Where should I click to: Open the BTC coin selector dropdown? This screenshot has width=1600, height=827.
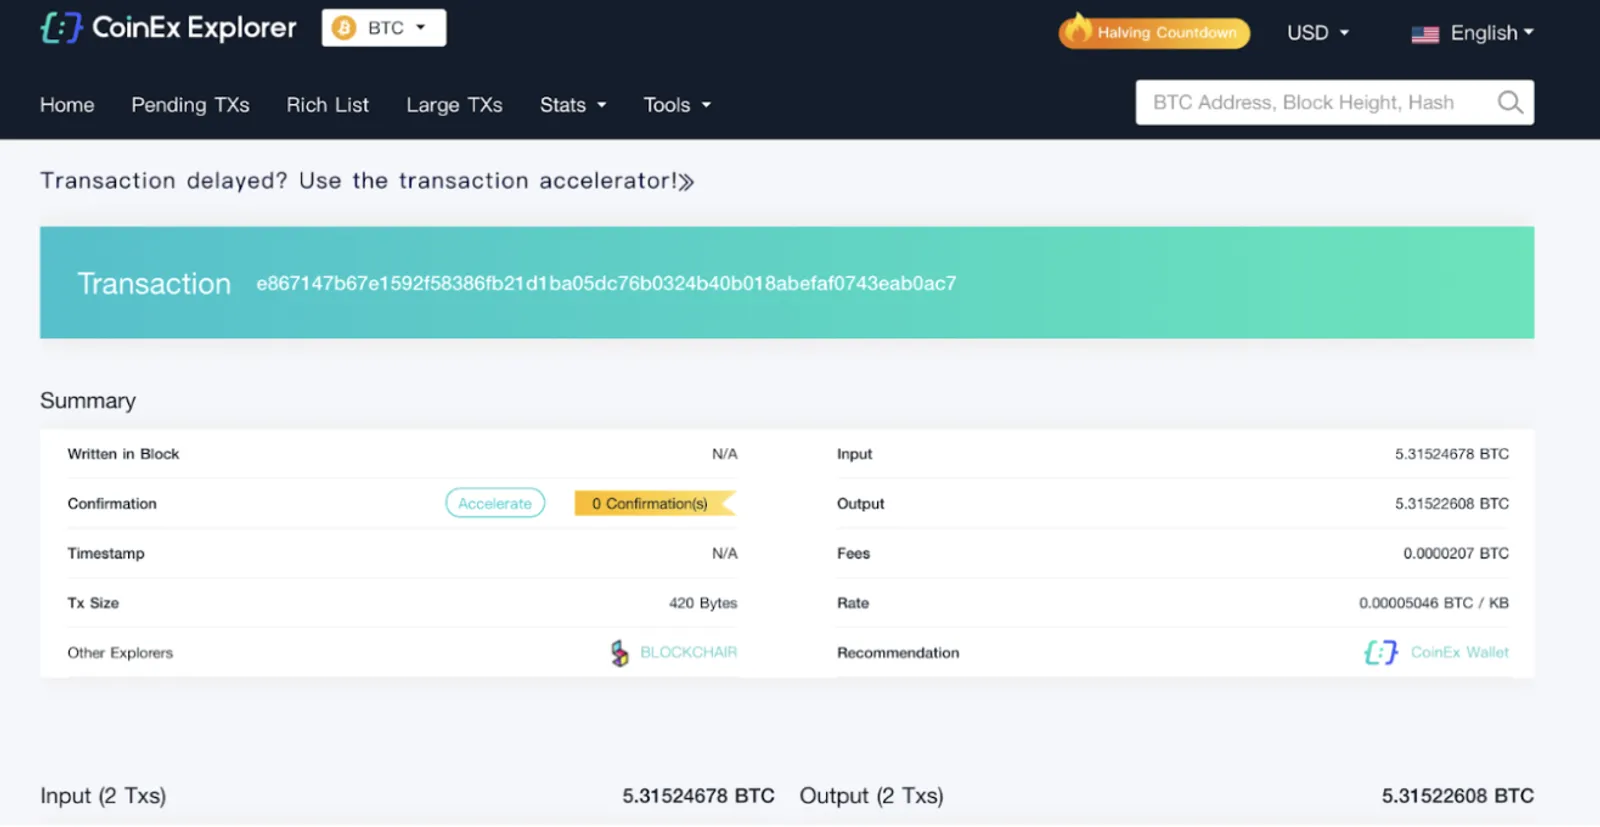(x=384, y=28)
